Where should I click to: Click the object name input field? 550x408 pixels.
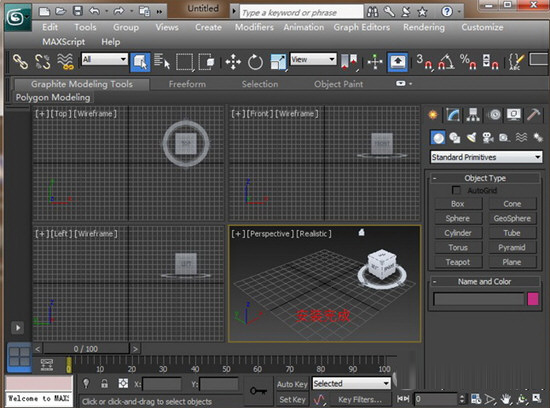479,299
